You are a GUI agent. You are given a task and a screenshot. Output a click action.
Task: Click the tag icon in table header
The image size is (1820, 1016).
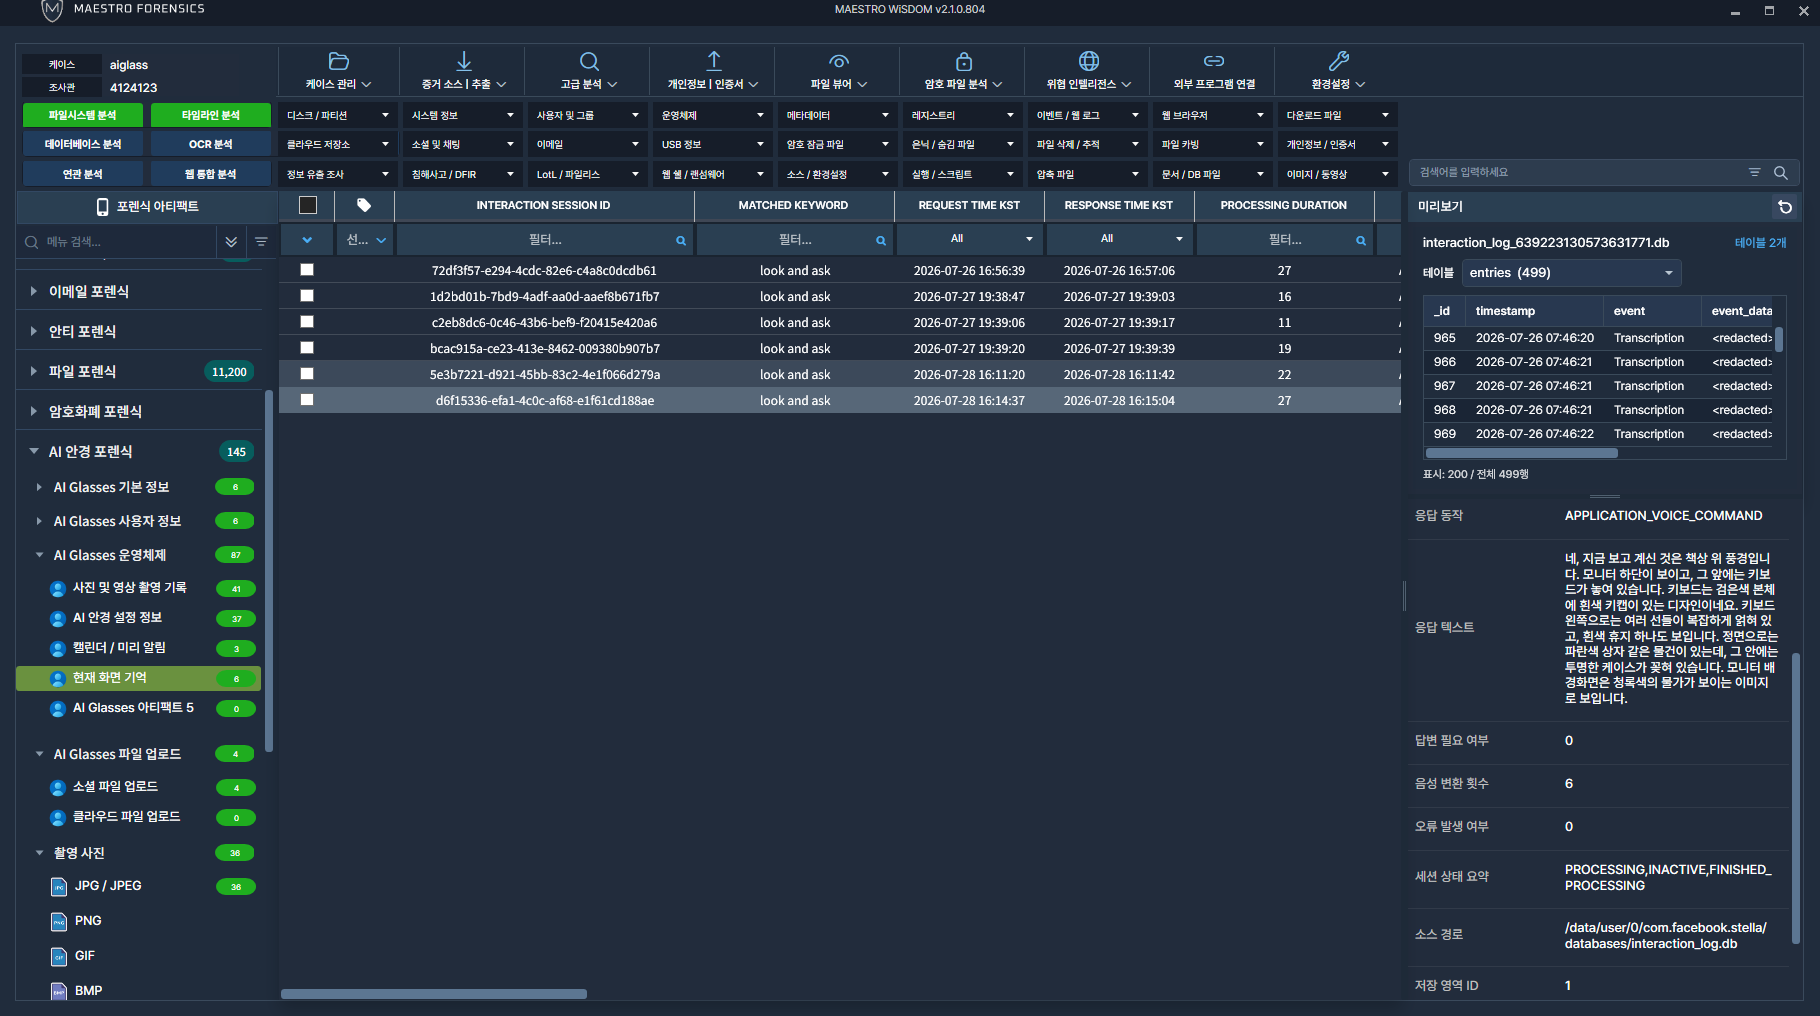[364, 205]
